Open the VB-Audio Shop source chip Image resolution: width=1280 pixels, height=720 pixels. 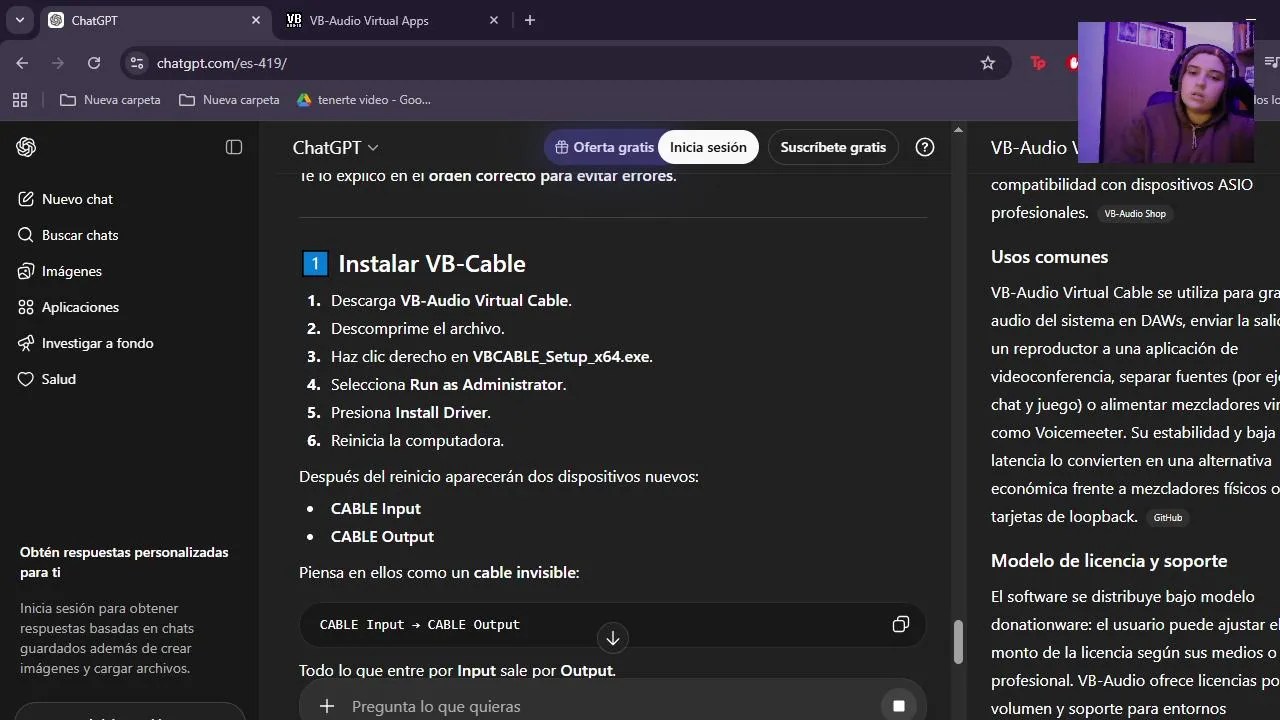(1134, 213)
